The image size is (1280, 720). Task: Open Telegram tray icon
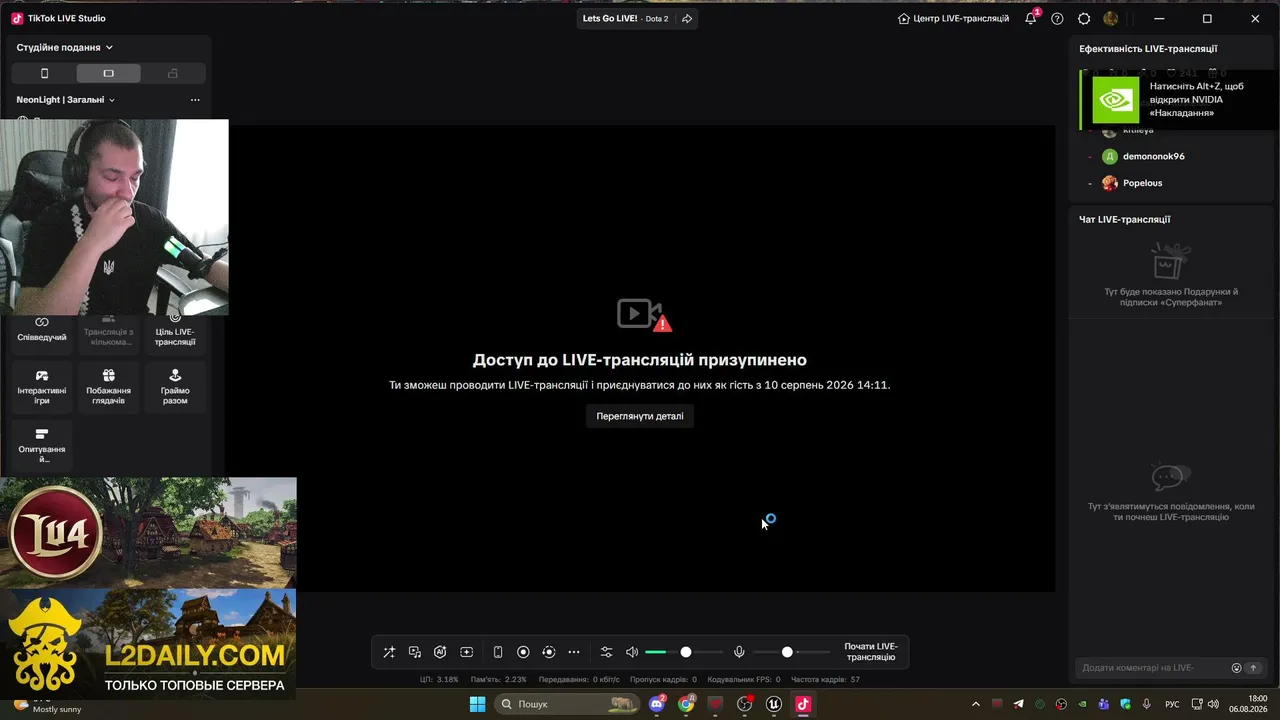click(1018, 704)
